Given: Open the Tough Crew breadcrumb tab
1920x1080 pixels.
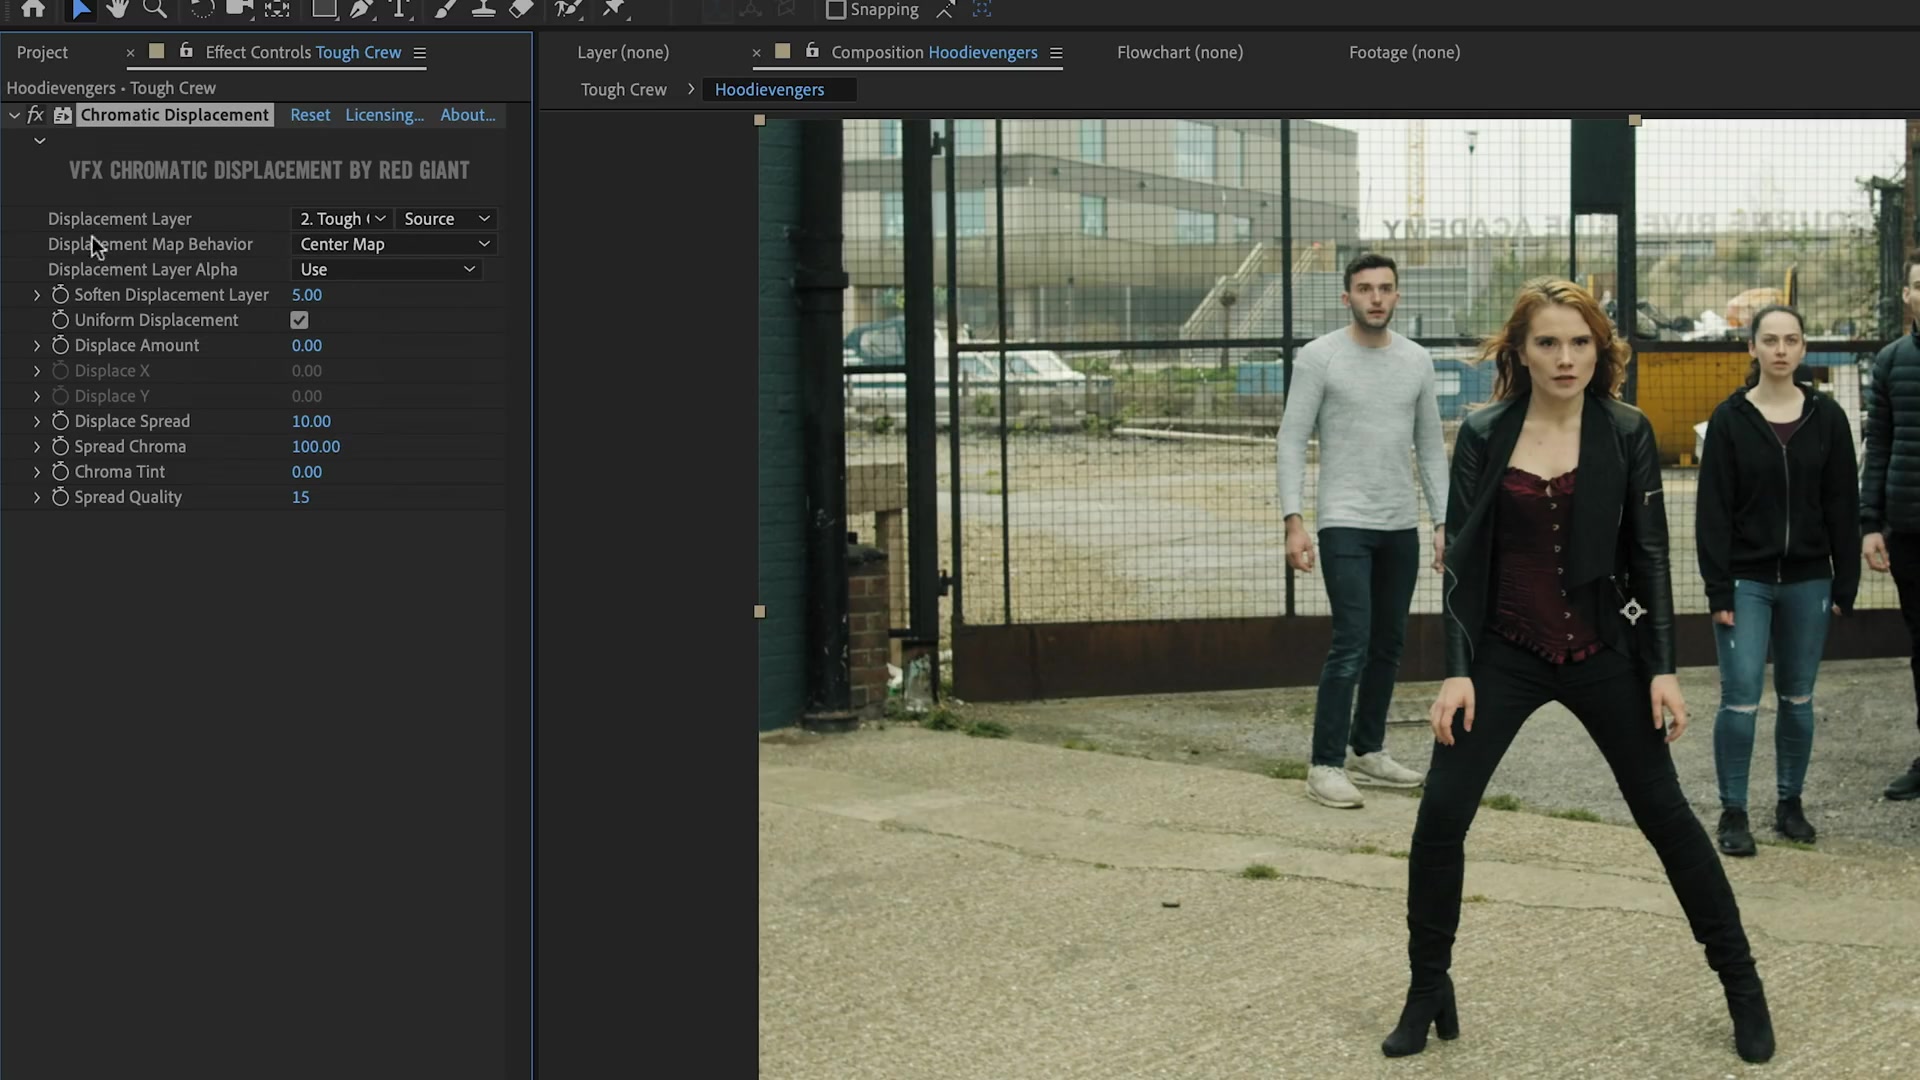Looking at the screenshot, I should point(623,90).
